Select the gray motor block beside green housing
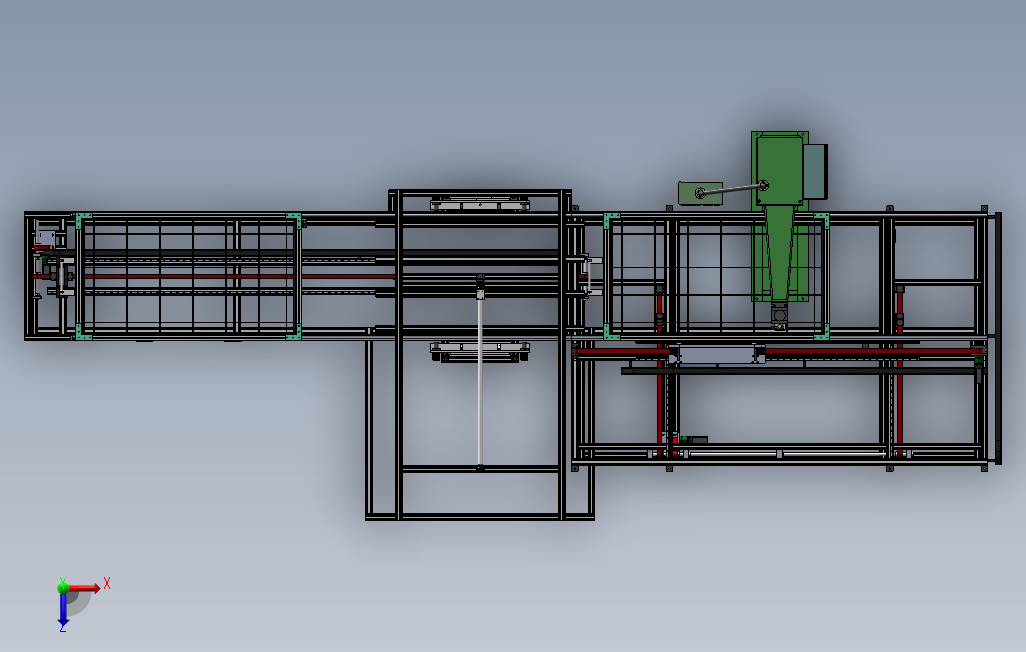This screenshot has height=652, width=1026. click(815, 171)
